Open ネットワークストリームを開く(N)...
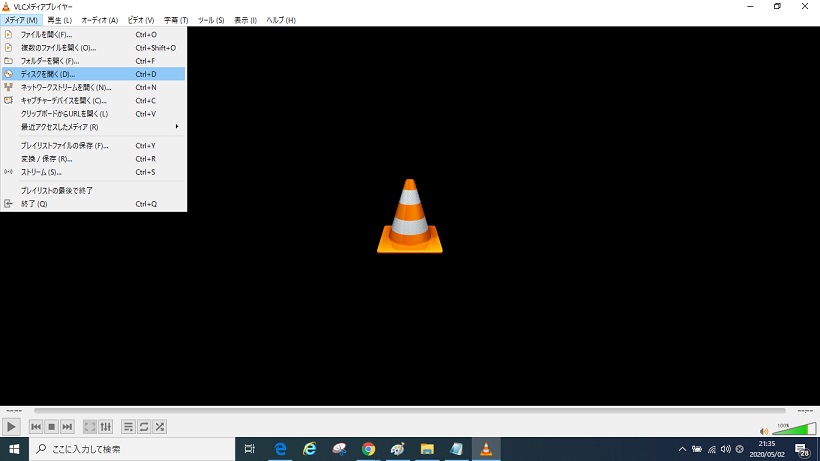This screenshot has height=461, width=820. click(x=94, y=87)
